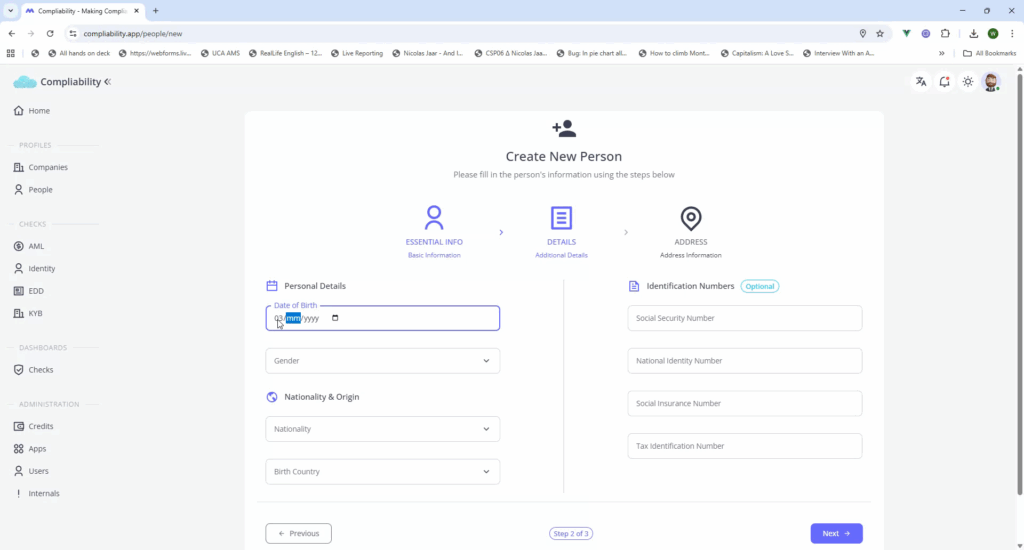This screenshot has height=550, width=1024.
Task: Open the translate language icon
Action: click(920, 82)
